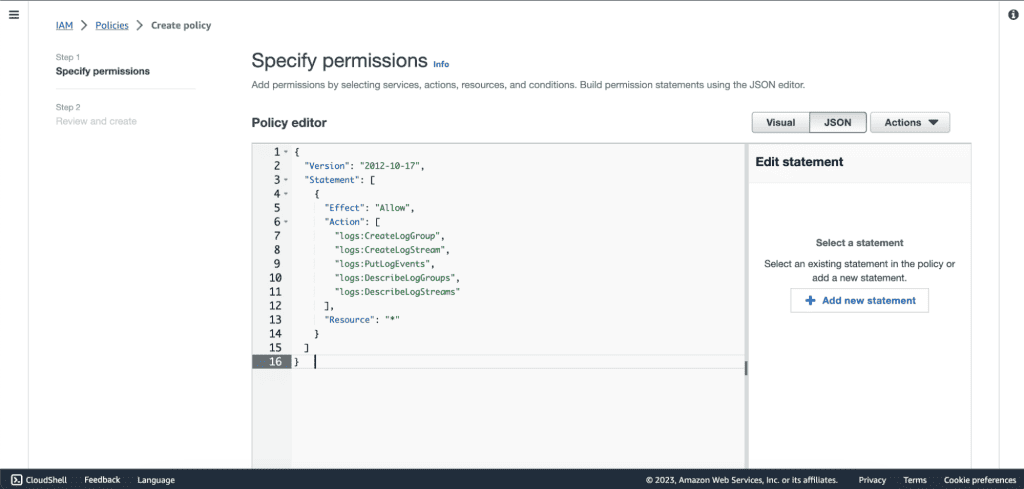
Task: Click the CloudShell terminal icon
Action: 17,480
